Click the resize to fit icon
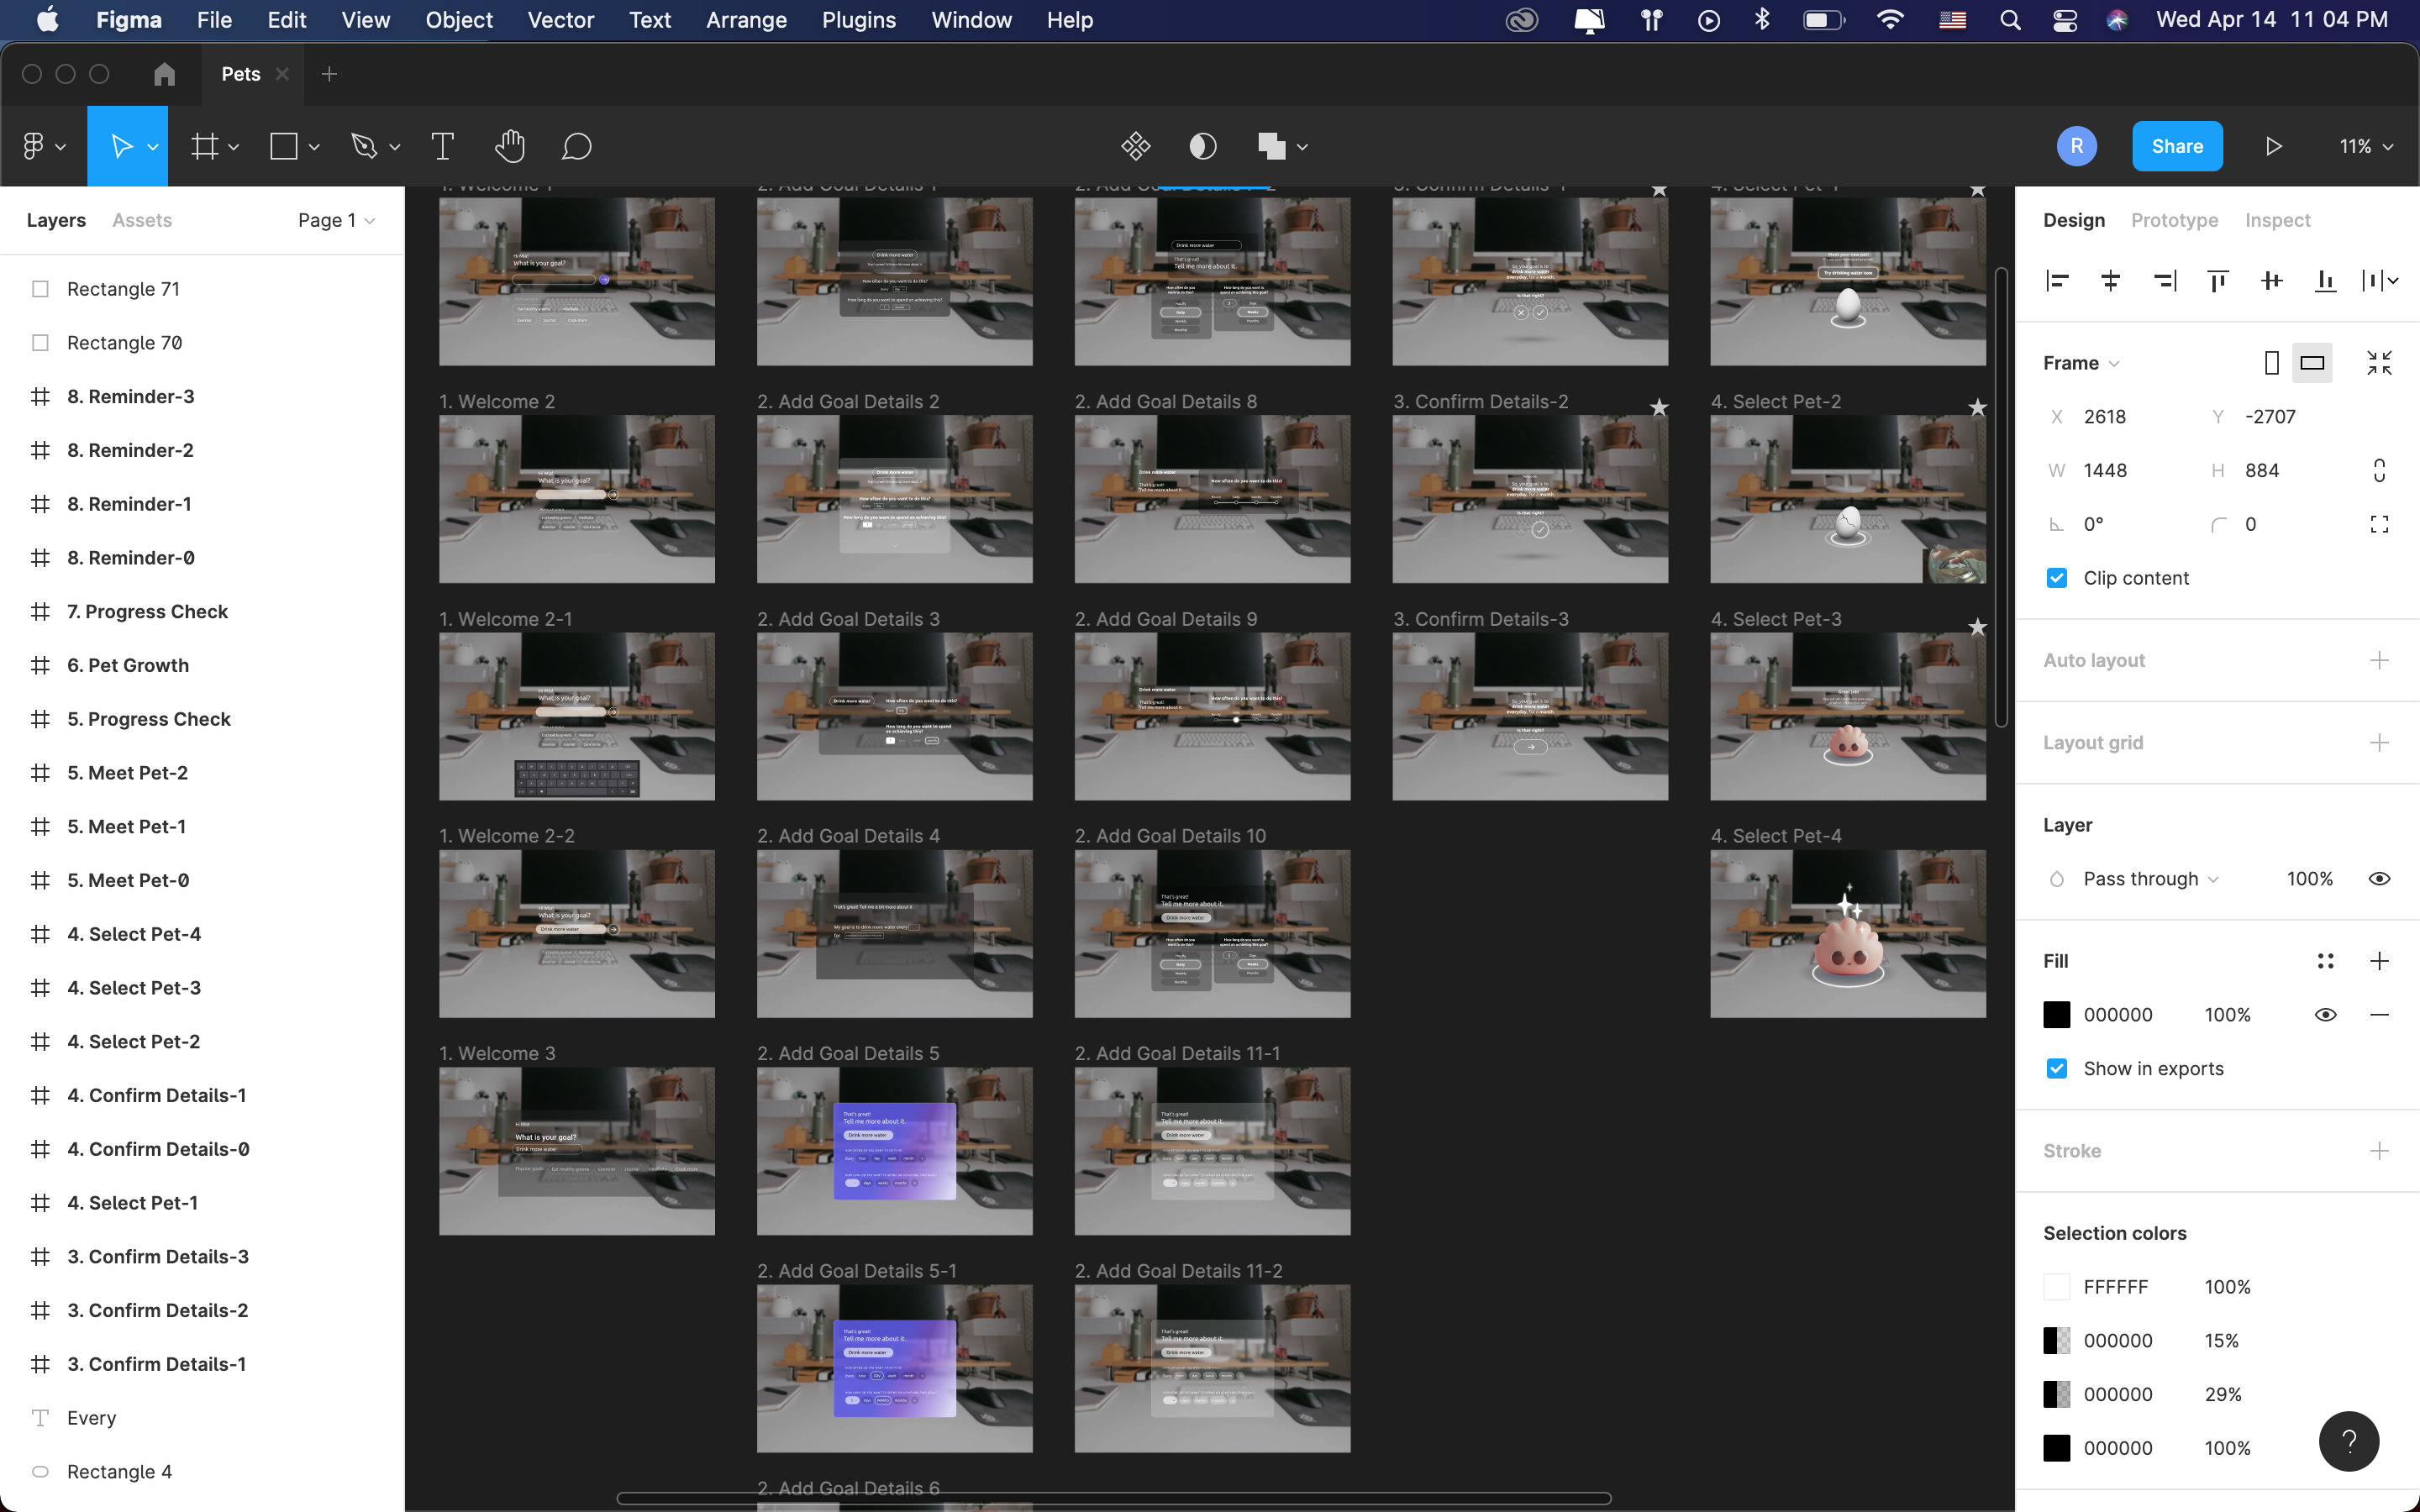This screenshot has height=1512, width=2420. tap(2379, 363)
